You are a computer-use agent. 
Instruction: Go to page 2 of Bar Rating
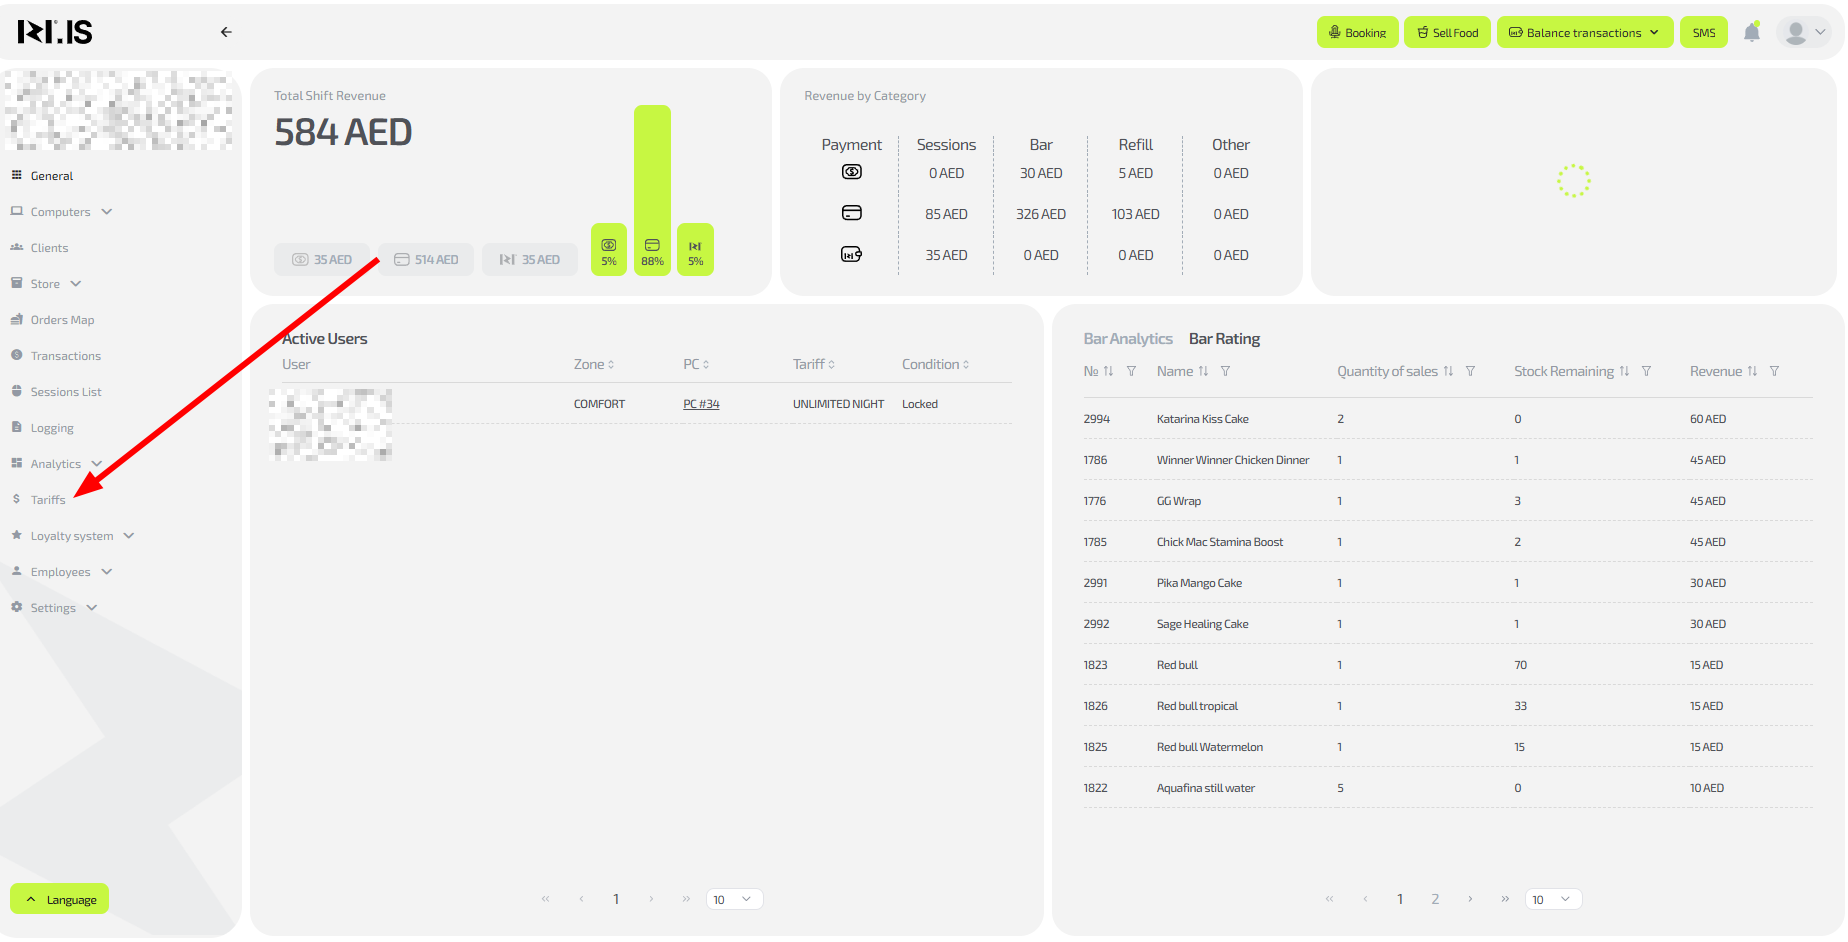1435,900
